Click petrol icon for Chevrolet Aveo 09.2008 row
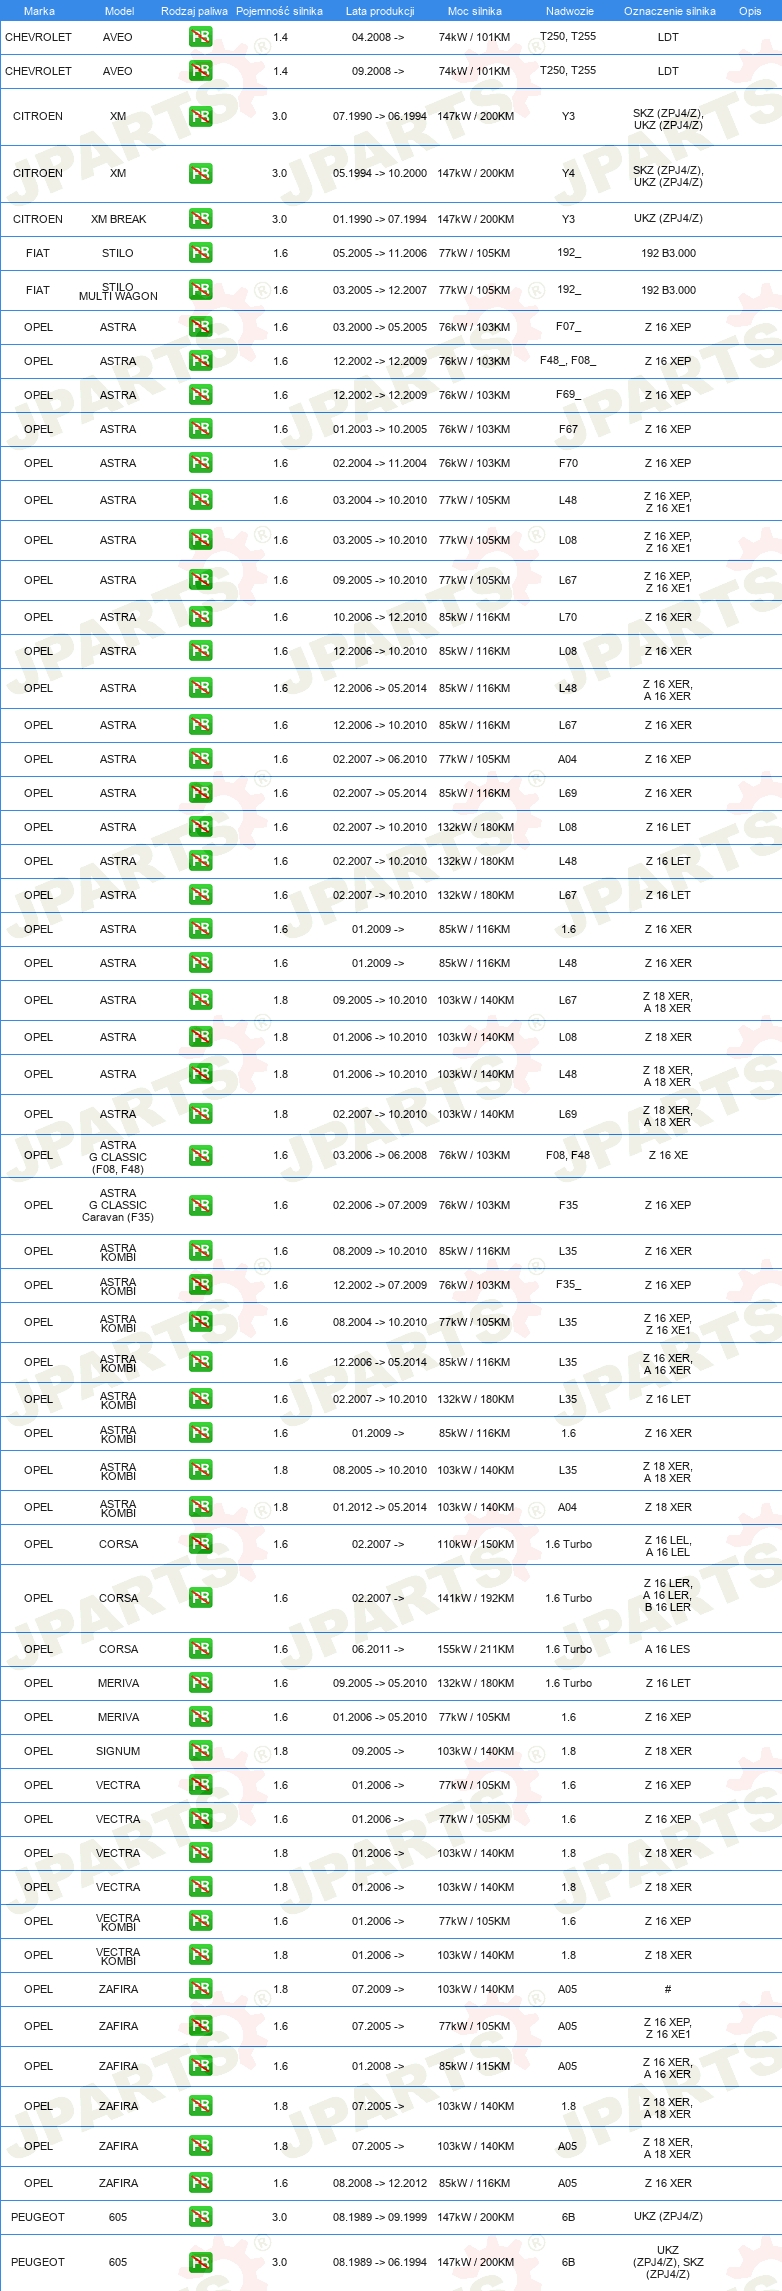 pos(200,71)
